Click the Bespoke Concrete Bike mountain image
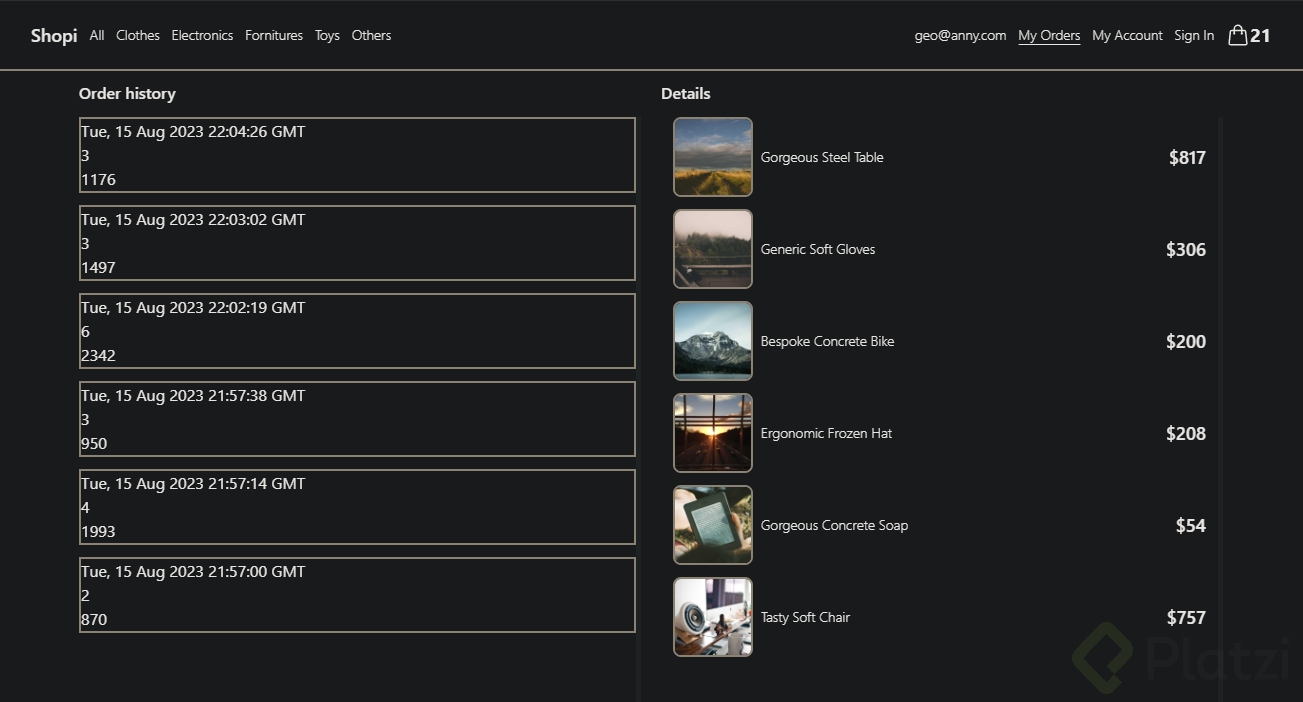 pos(713,341)
